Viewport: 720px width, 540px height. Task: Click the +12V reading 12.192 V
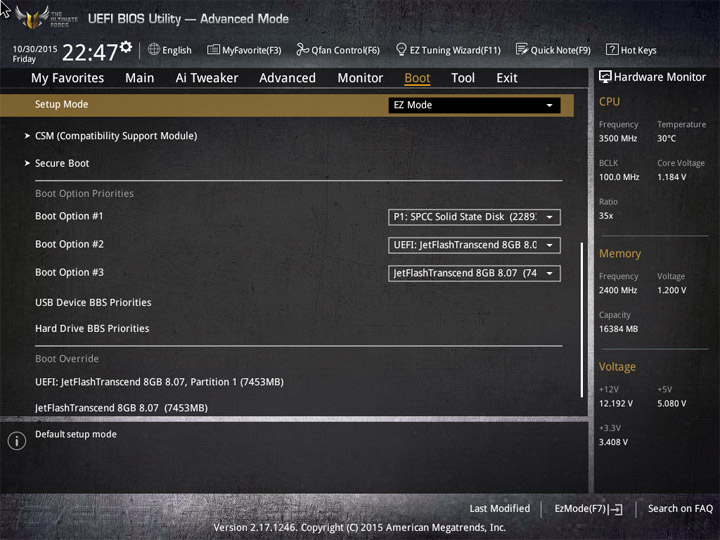tap(616, 403)
